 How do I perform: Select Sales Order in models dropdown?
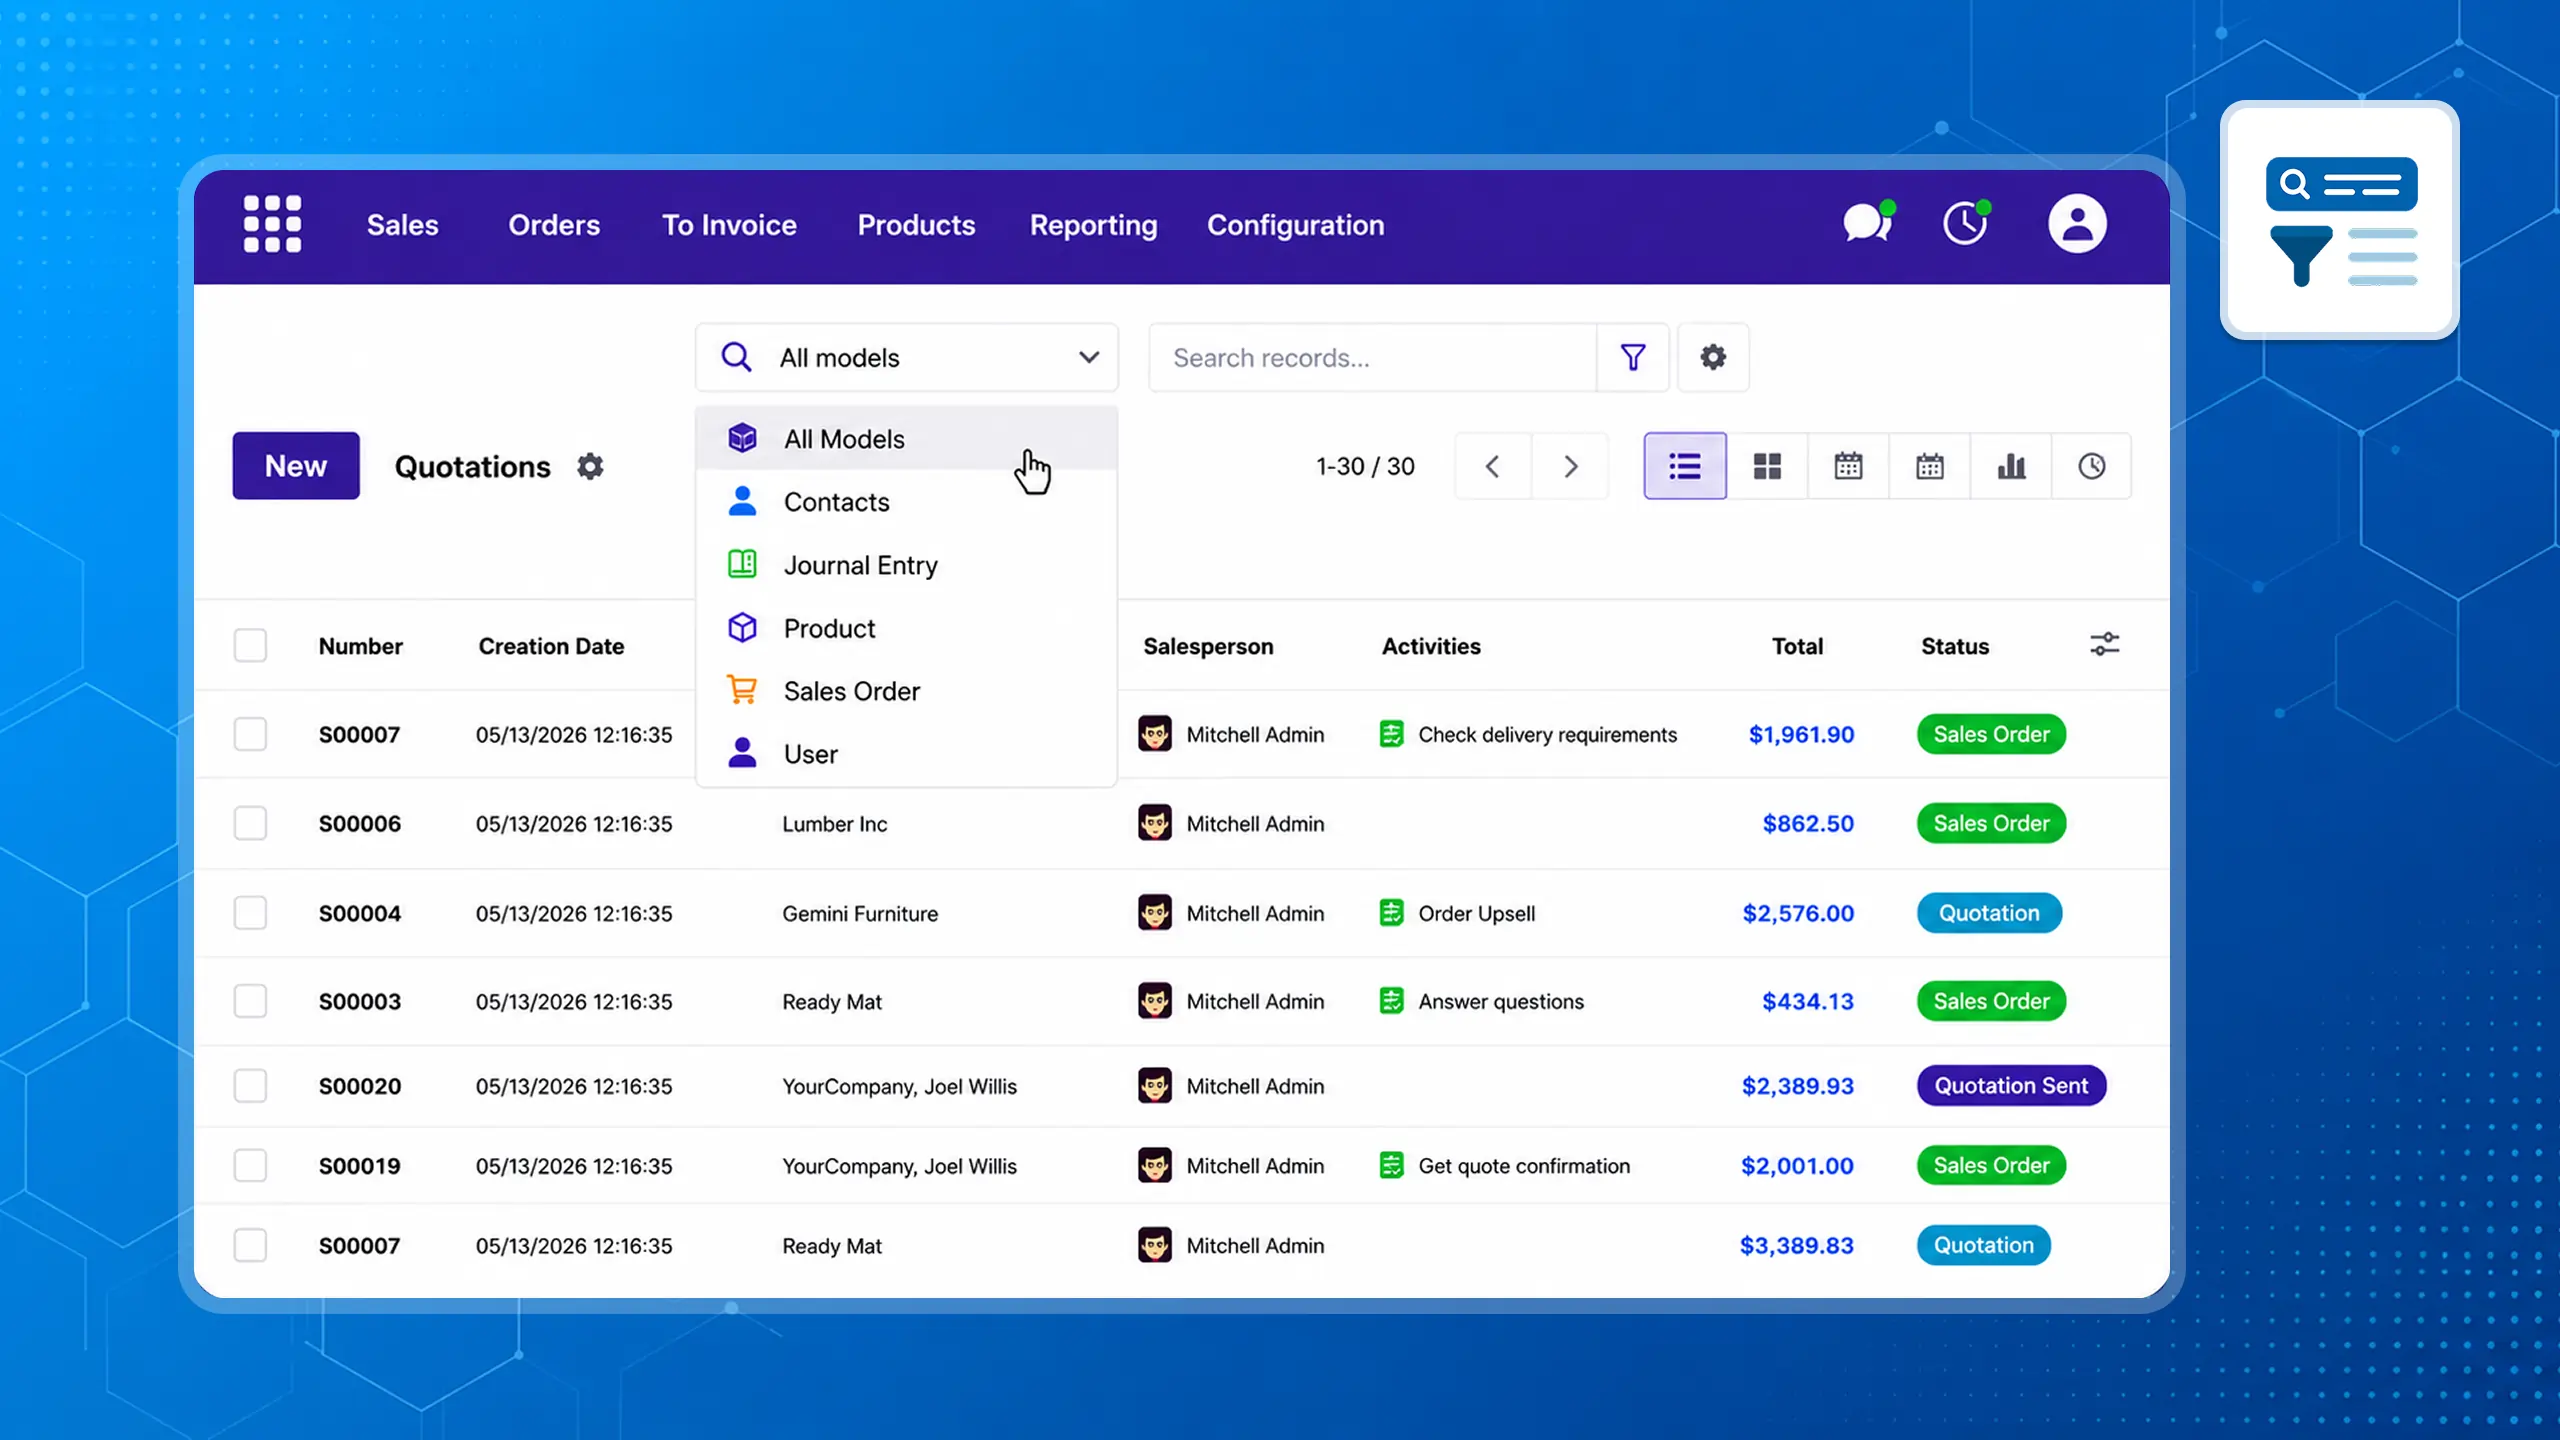[906, 690]
